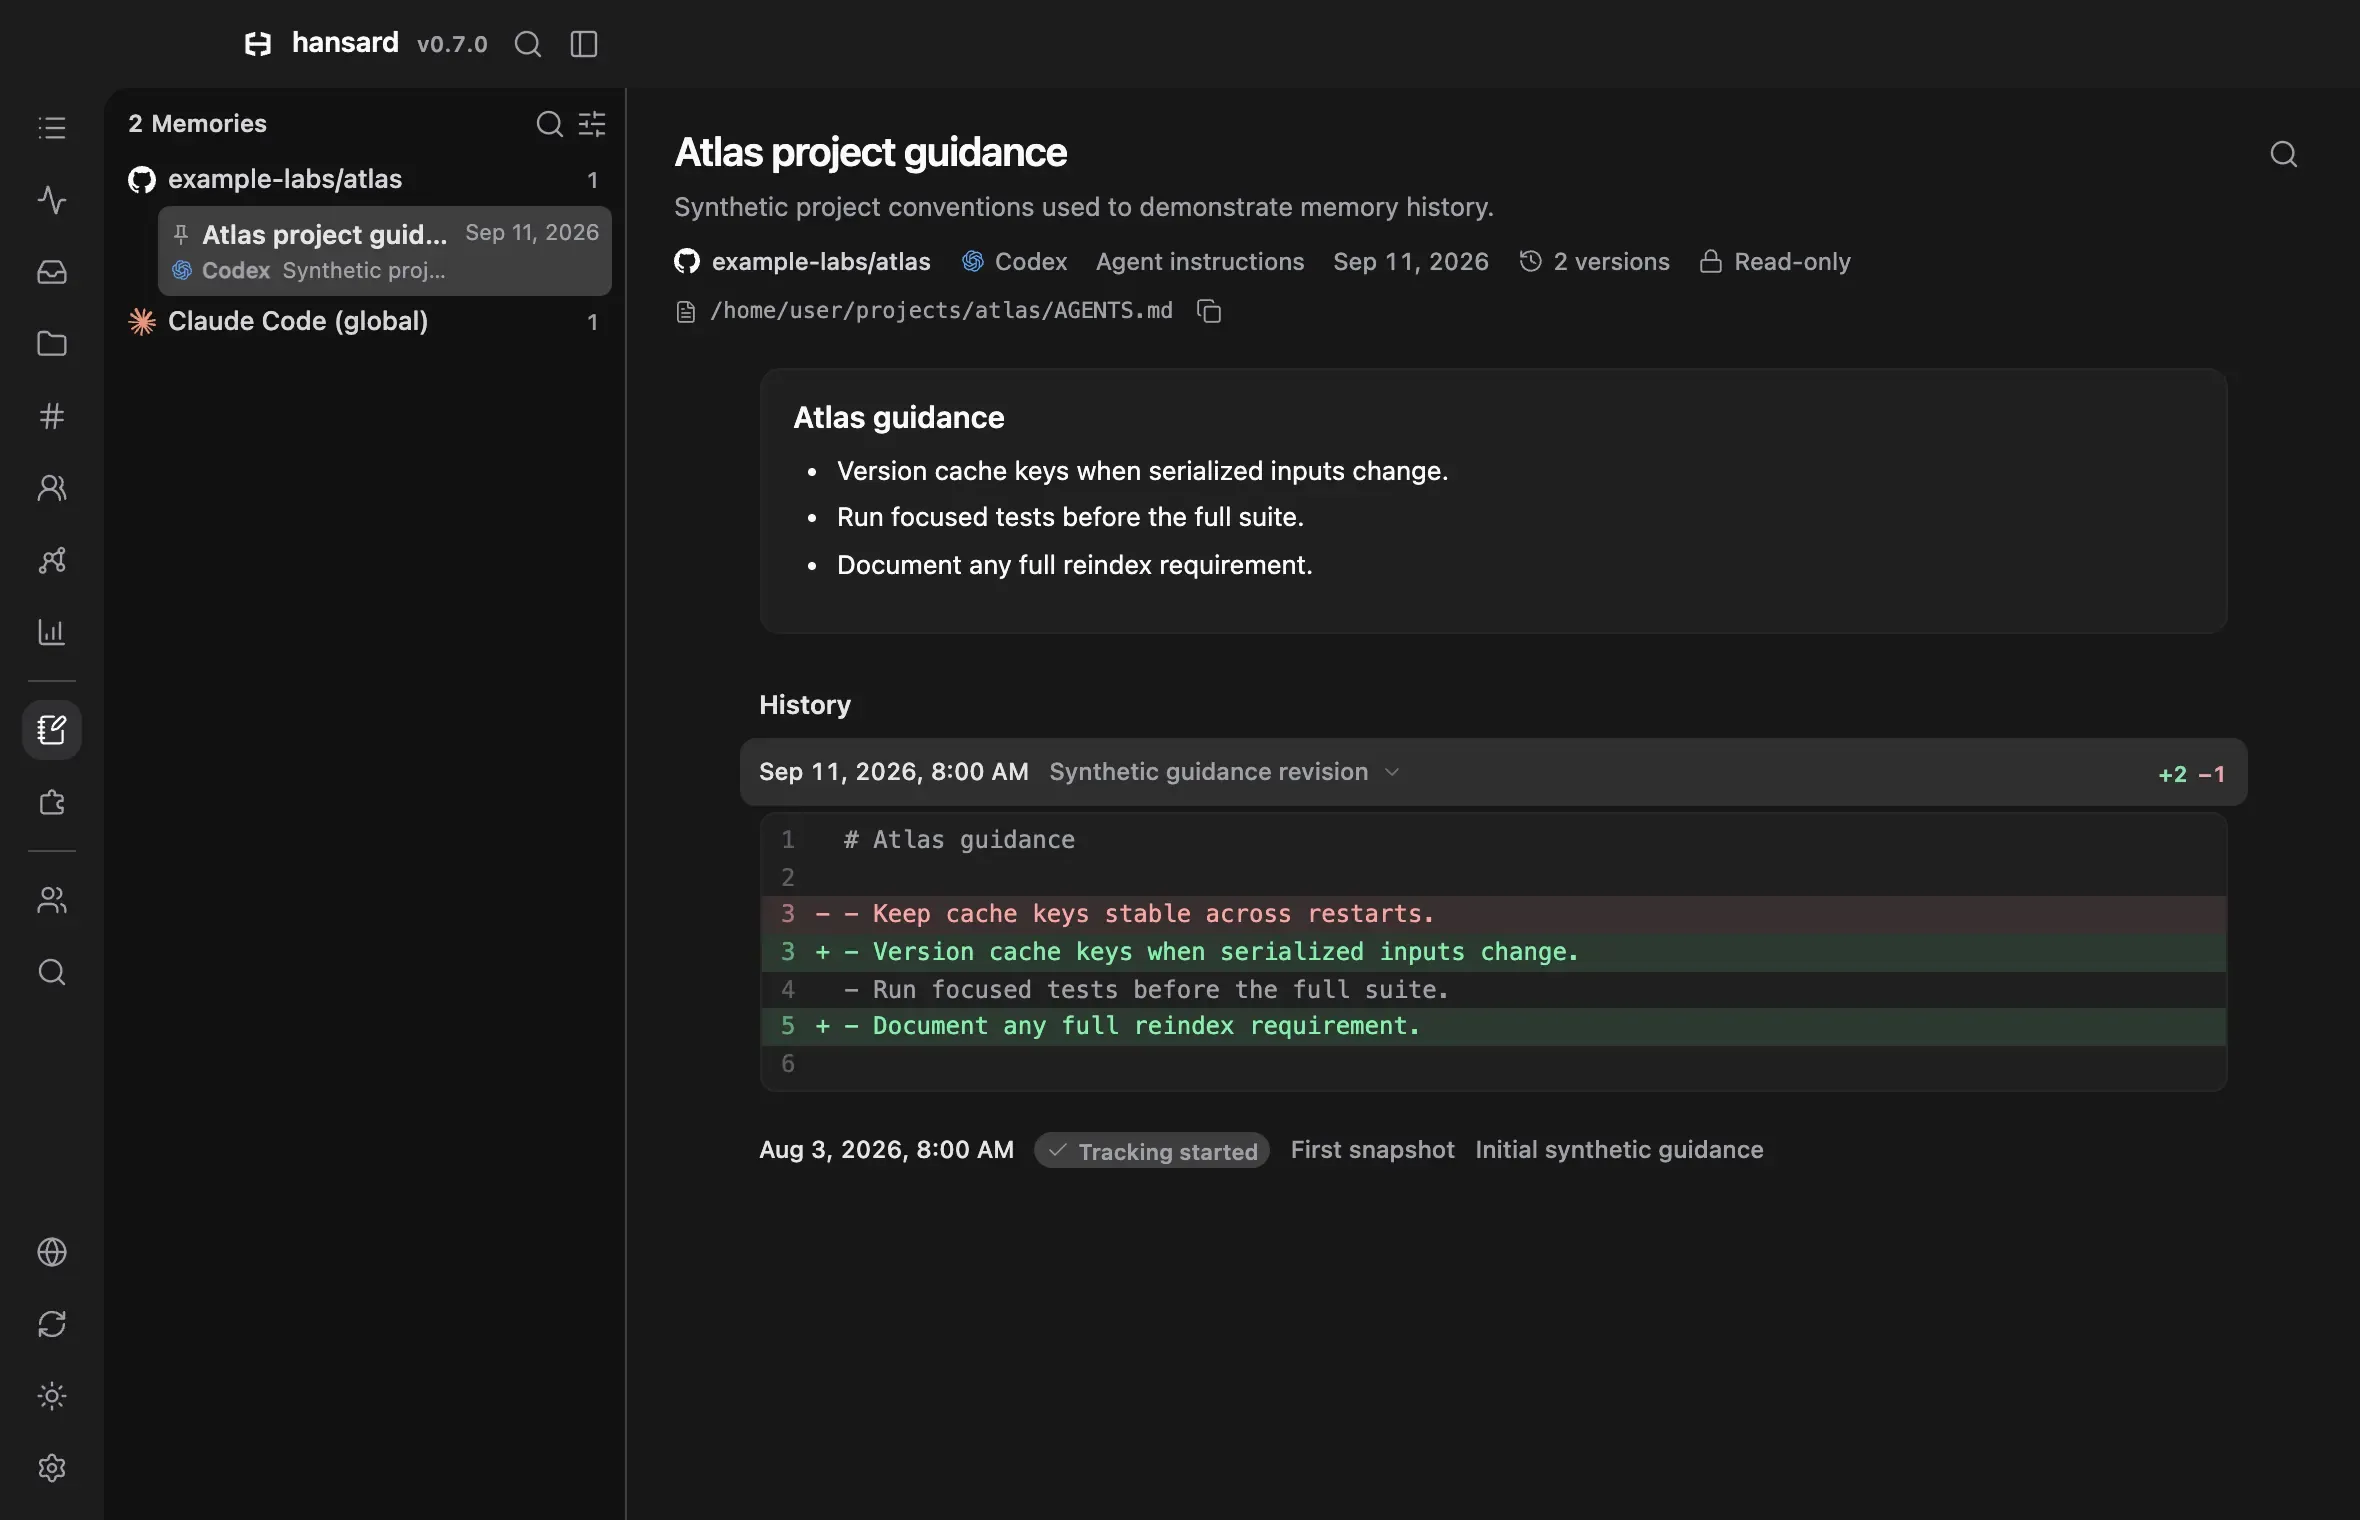Viewport: 2360px width, 1520px height.
Task: Open global search in the top bar
Action: coord(528,44)
